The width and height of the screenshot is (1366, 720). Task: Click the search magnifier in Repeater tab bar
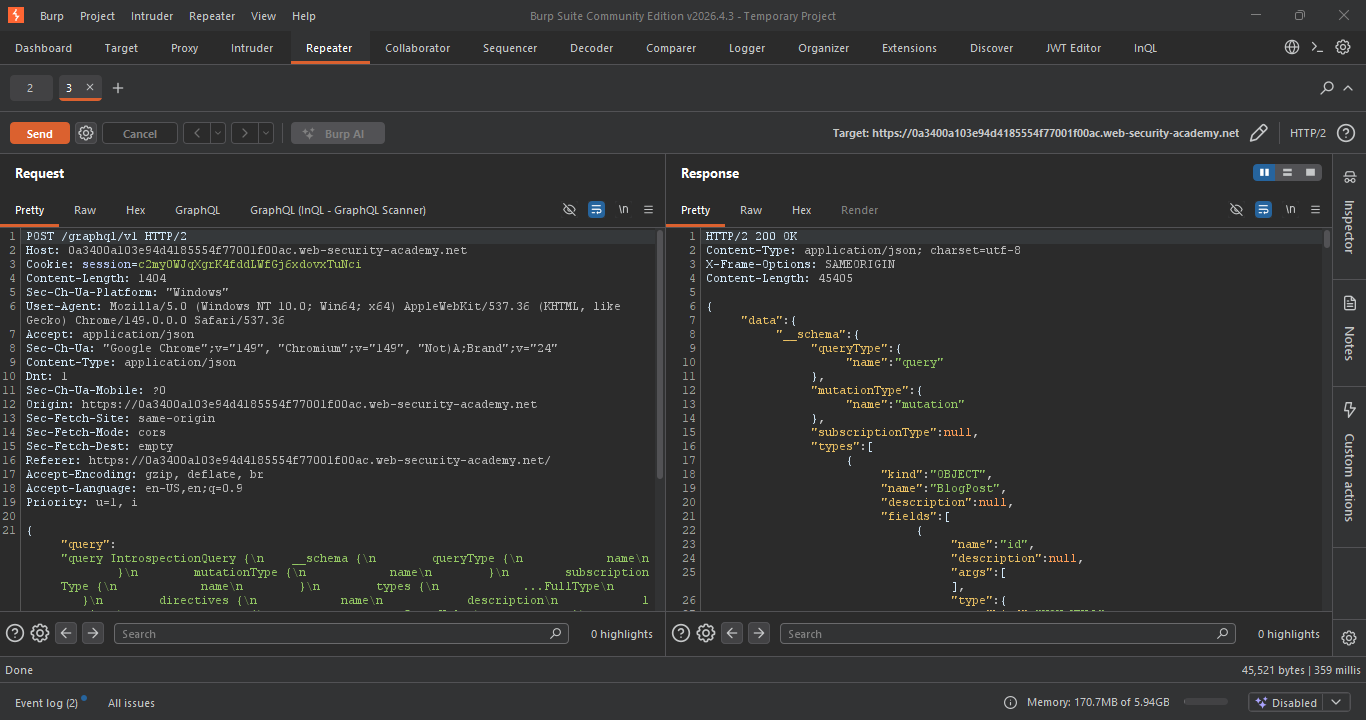1327,88
